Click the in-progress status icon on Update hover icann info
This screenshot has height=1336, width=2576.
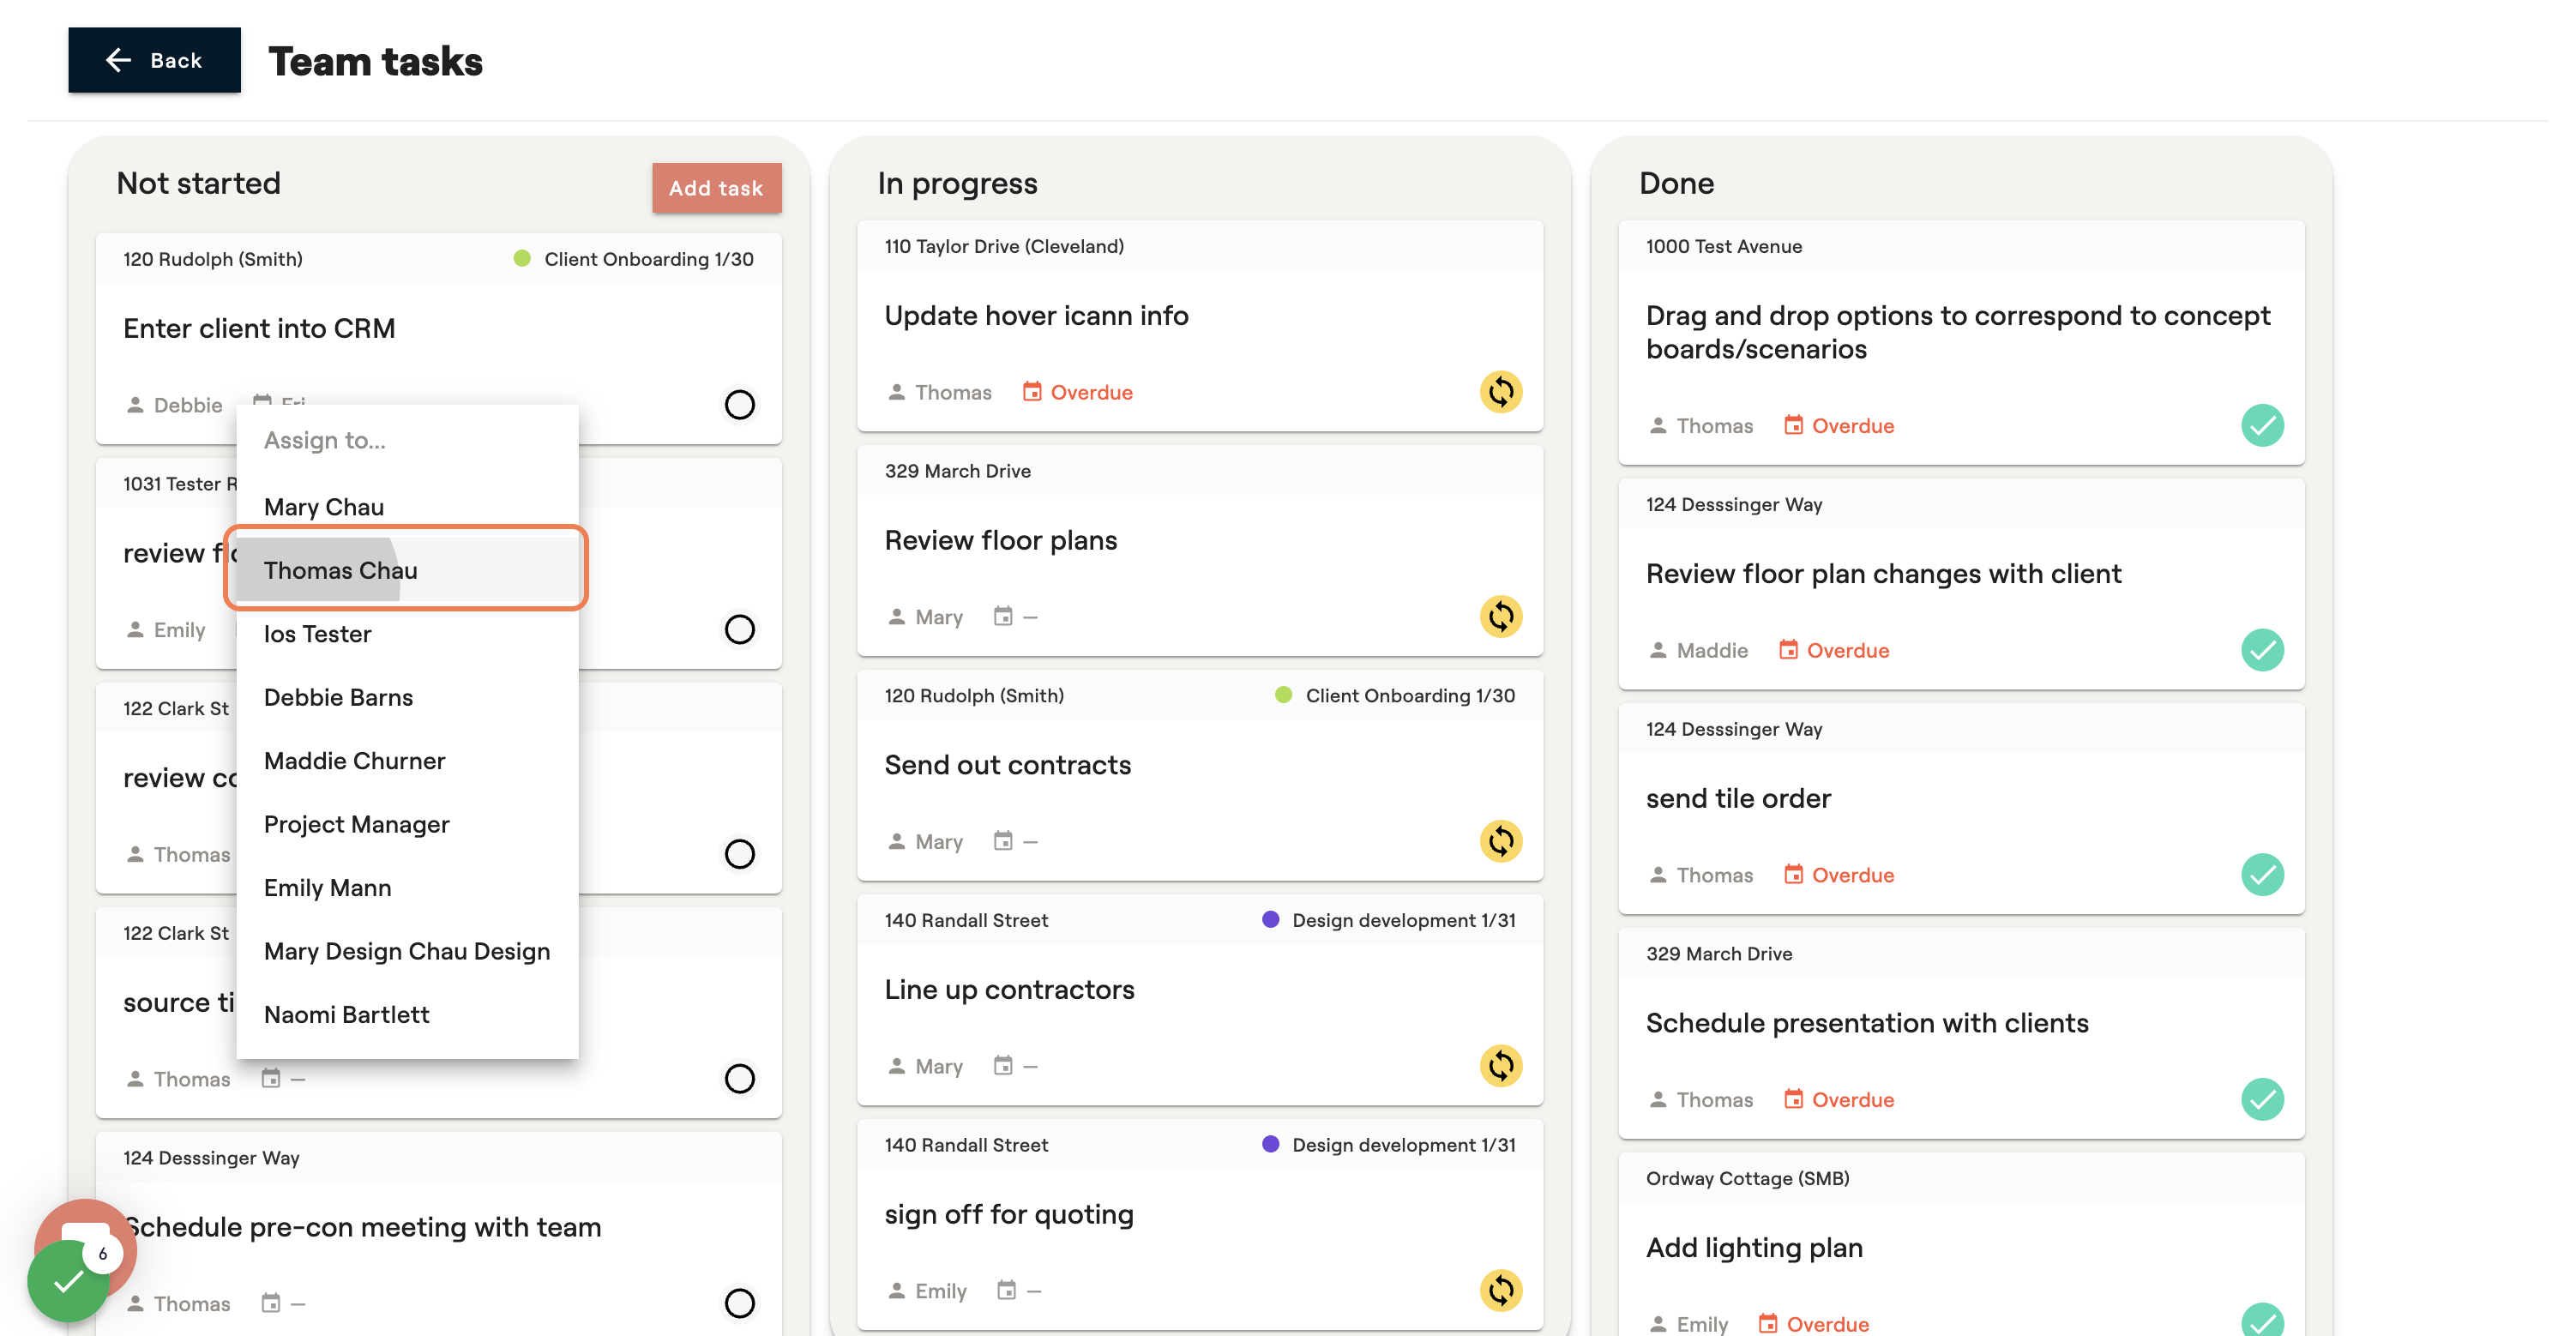click(1500, 392)
